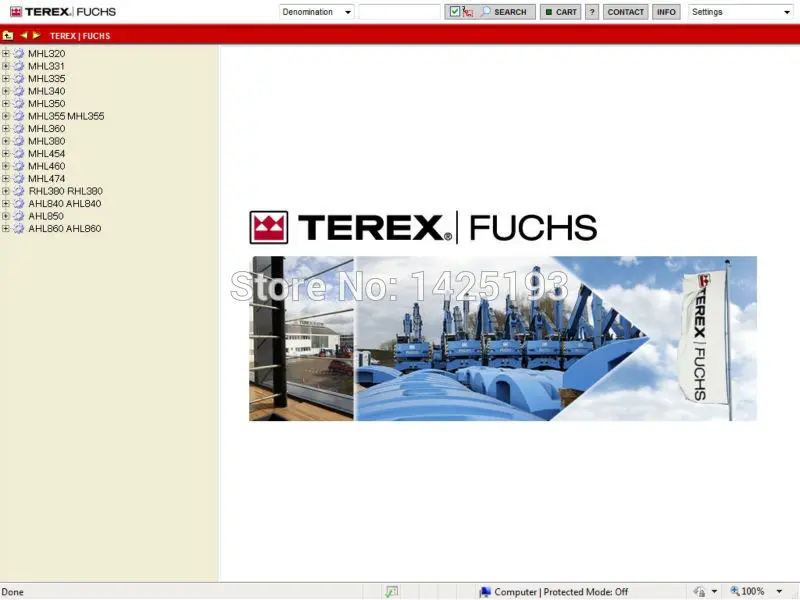Click the red forward arrow icon
The height and width of the screenshot is (600, 800).
(x=36, y=35)
